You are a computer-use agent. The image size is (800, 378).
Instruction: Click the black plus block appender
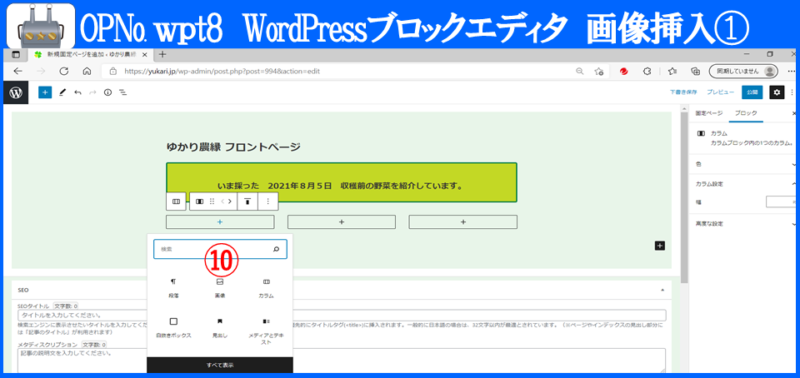tap(660, 246)
